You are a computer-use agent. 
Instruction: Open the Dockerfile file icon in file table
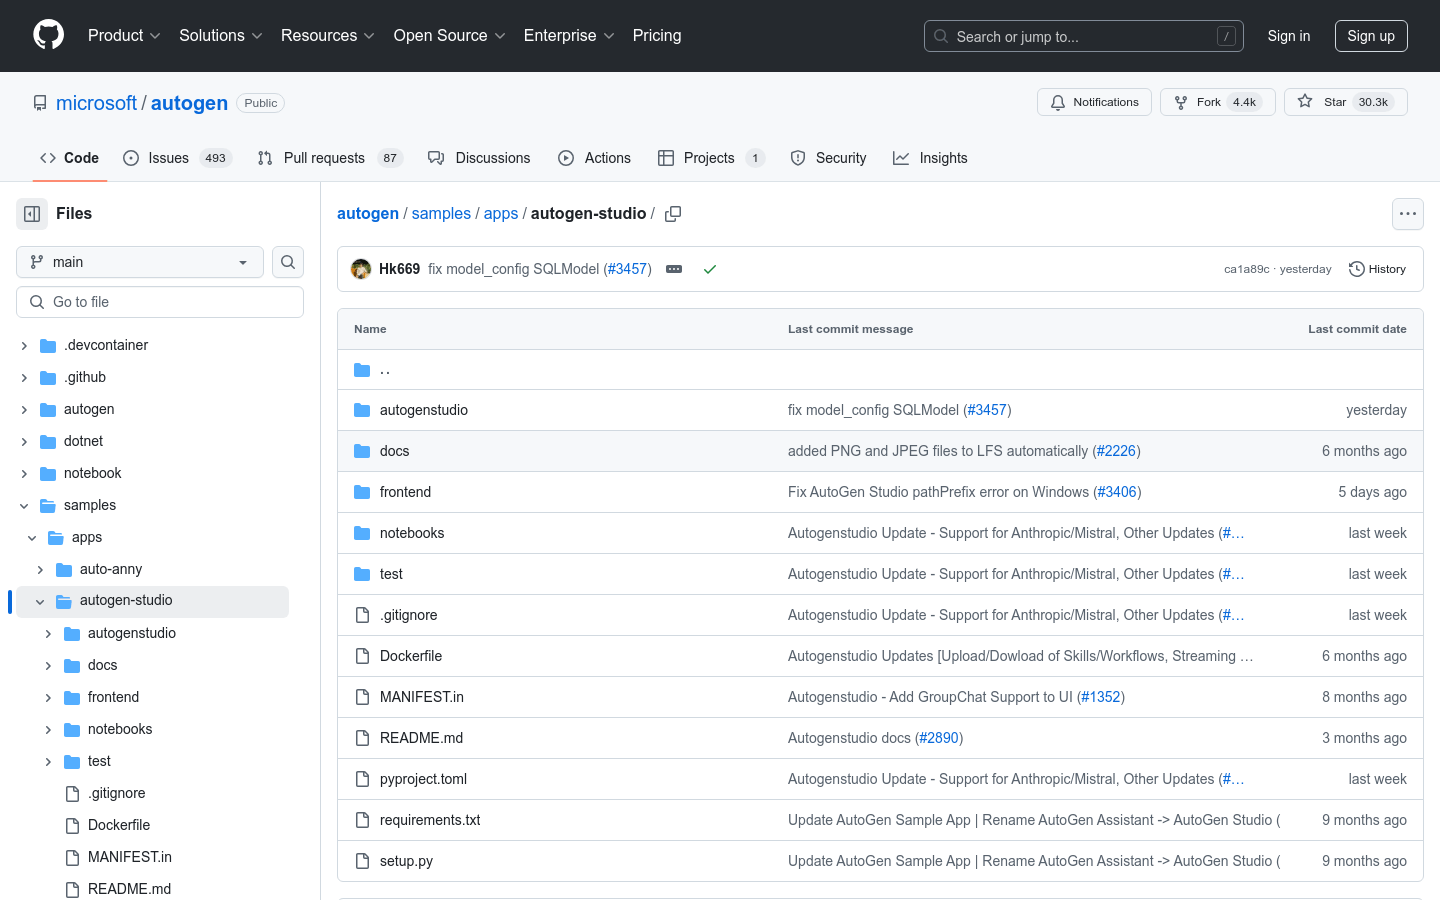362,656
